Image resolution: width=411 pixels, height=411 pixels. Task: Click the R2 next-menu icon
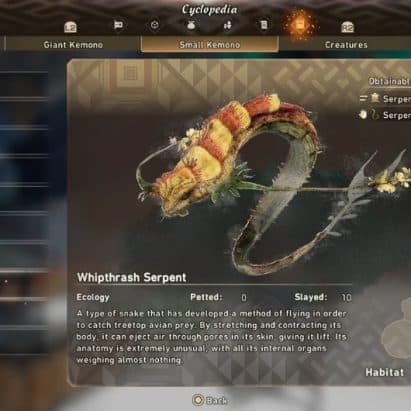pyautogui.click(x=347, y=27)
